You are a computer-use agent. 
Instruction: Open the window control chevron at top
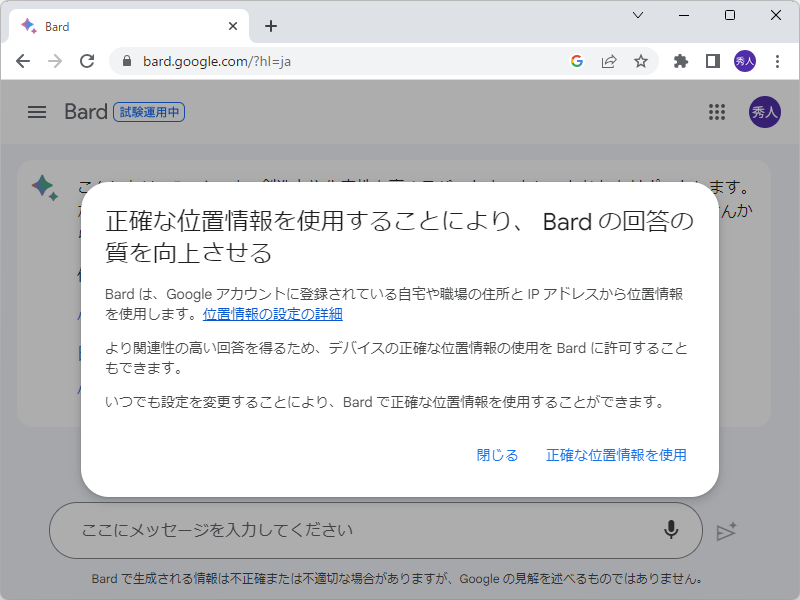click(x=637, y=15)
